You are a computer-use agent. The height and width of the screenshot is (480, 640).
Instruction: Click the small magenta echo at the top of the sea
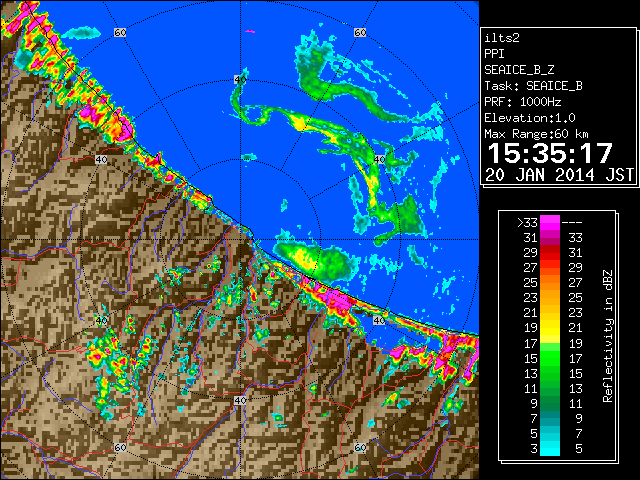[x=250, y=31]
